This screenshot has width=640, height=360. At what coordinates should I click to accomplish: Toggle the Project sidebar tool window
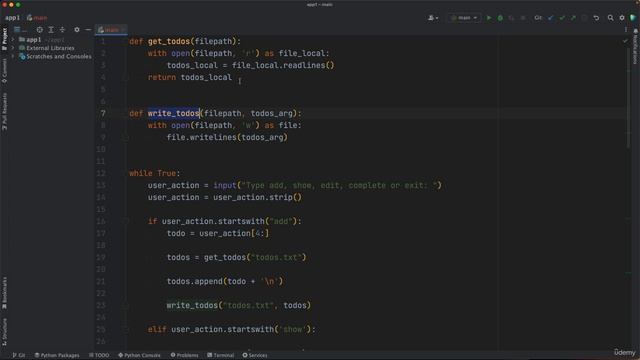point(4,39)
